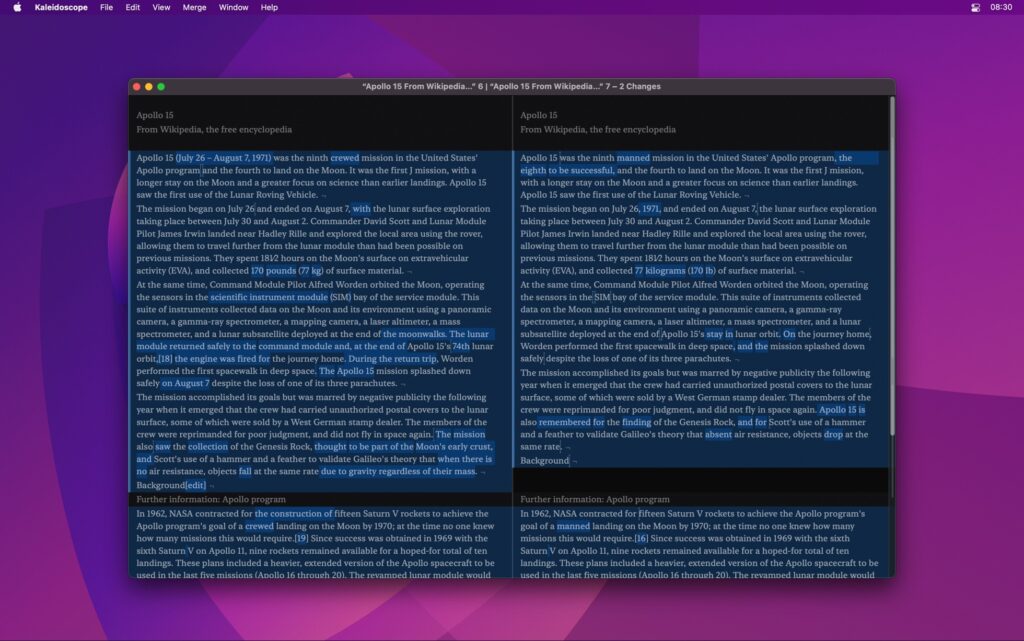Open the Window menu
Image resolution: width=1024 pixels, height=641 pixels.
click(233, 7)
